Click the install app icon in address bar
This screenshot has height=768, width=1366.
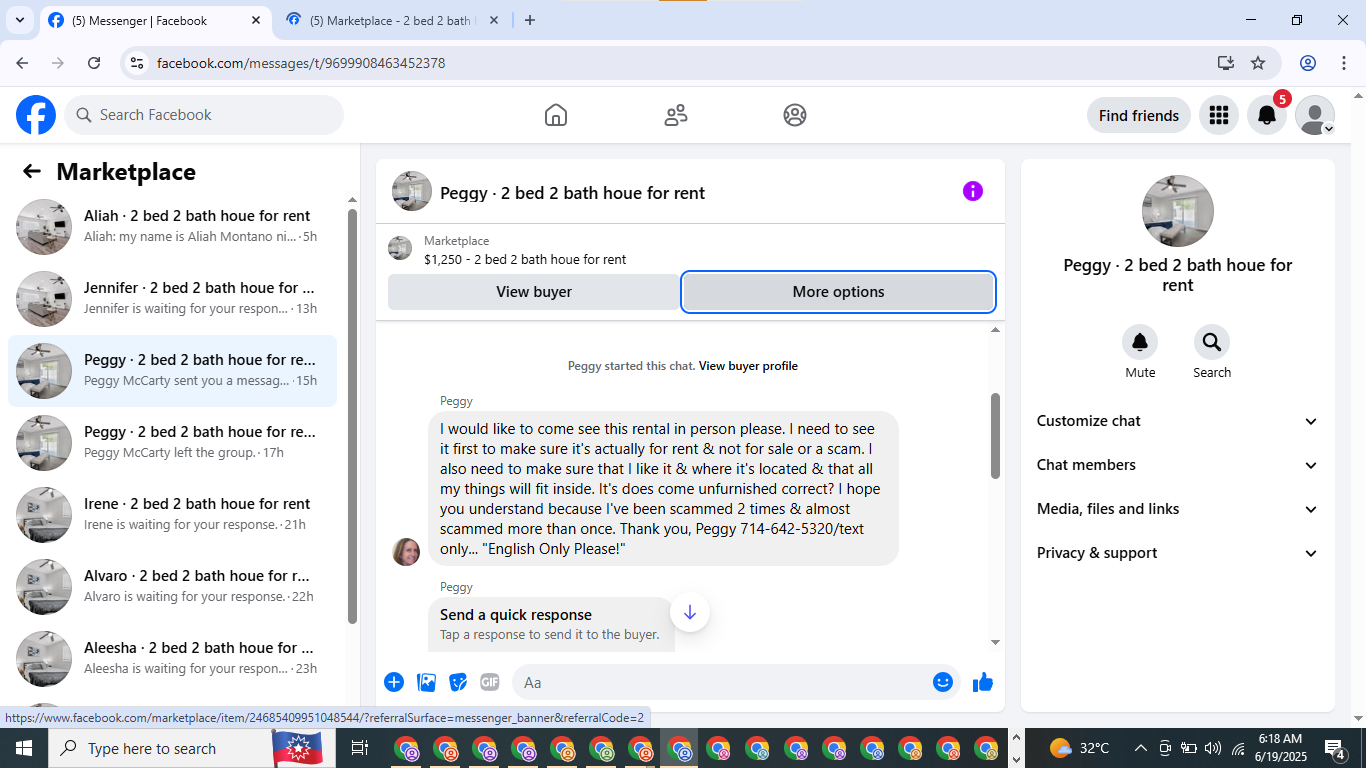click(1226, 63)
